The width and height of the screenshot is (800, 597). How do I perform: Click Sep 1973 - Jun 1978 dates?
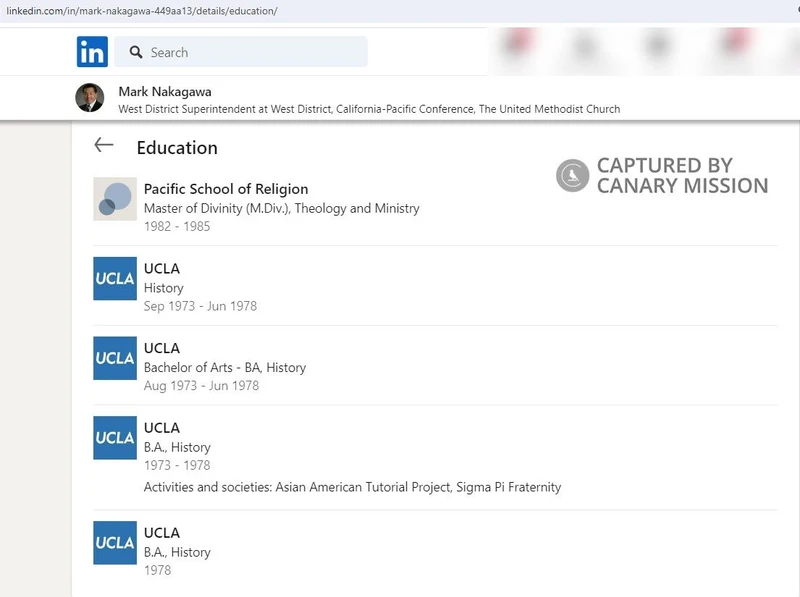201,306
